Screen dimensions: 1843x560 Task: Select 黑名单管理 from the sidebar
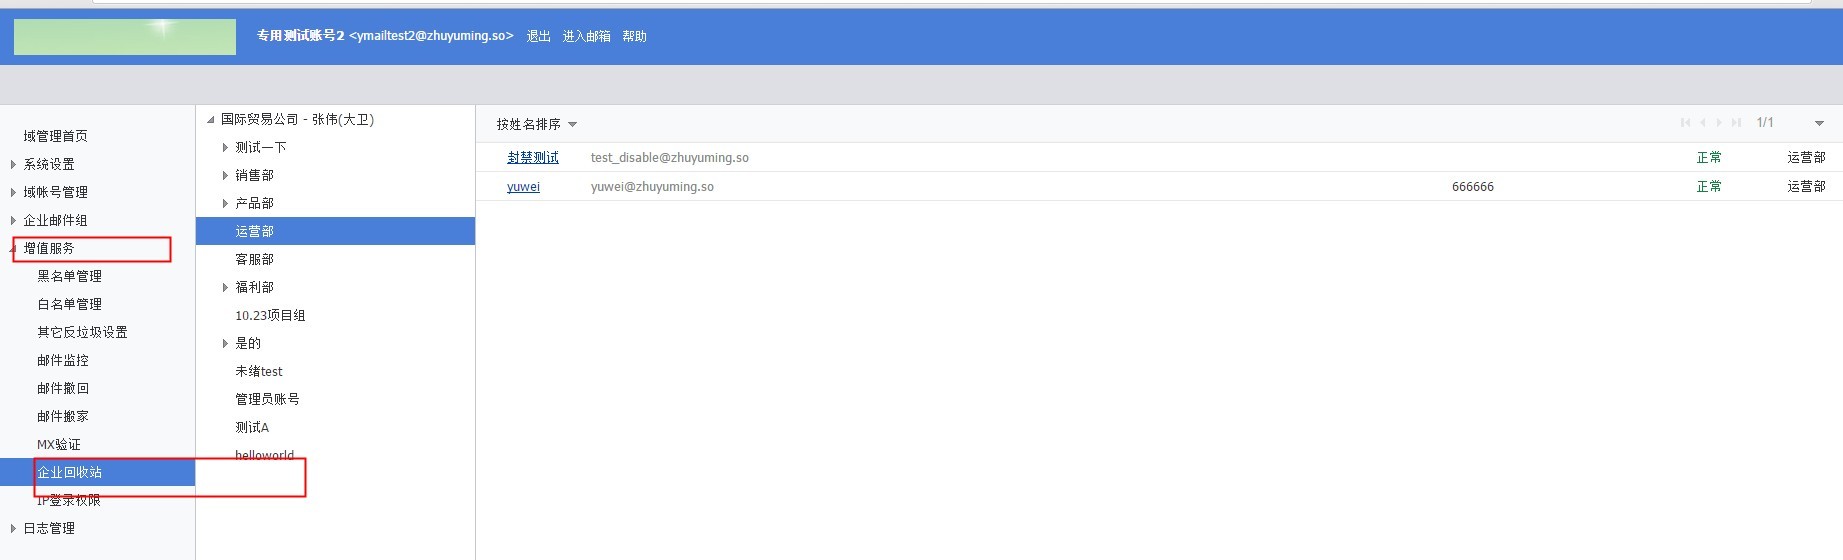tap(70, 276)
